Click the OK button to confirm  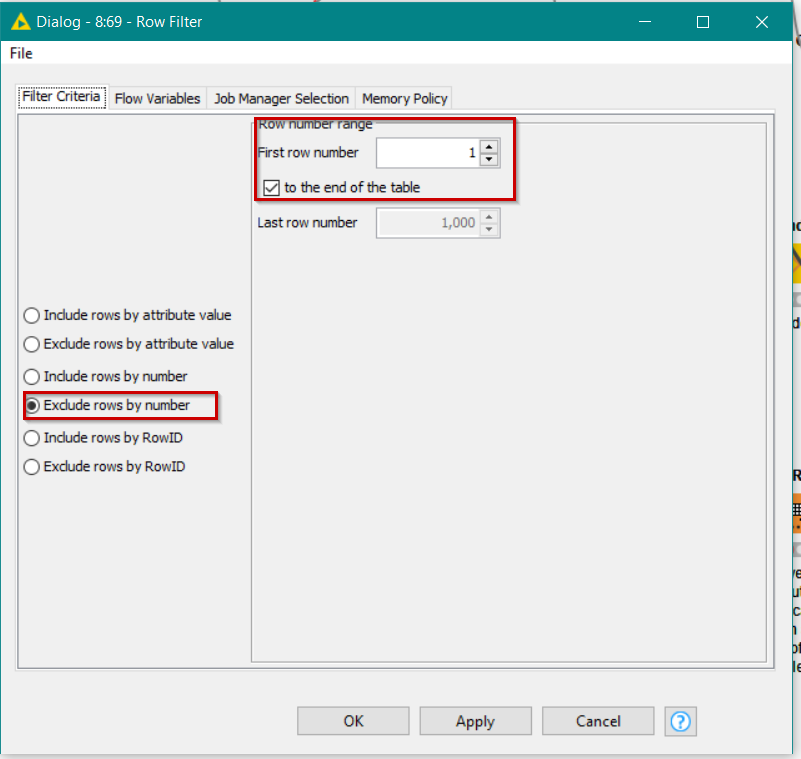pyautogui.click(x=352, y=720)
